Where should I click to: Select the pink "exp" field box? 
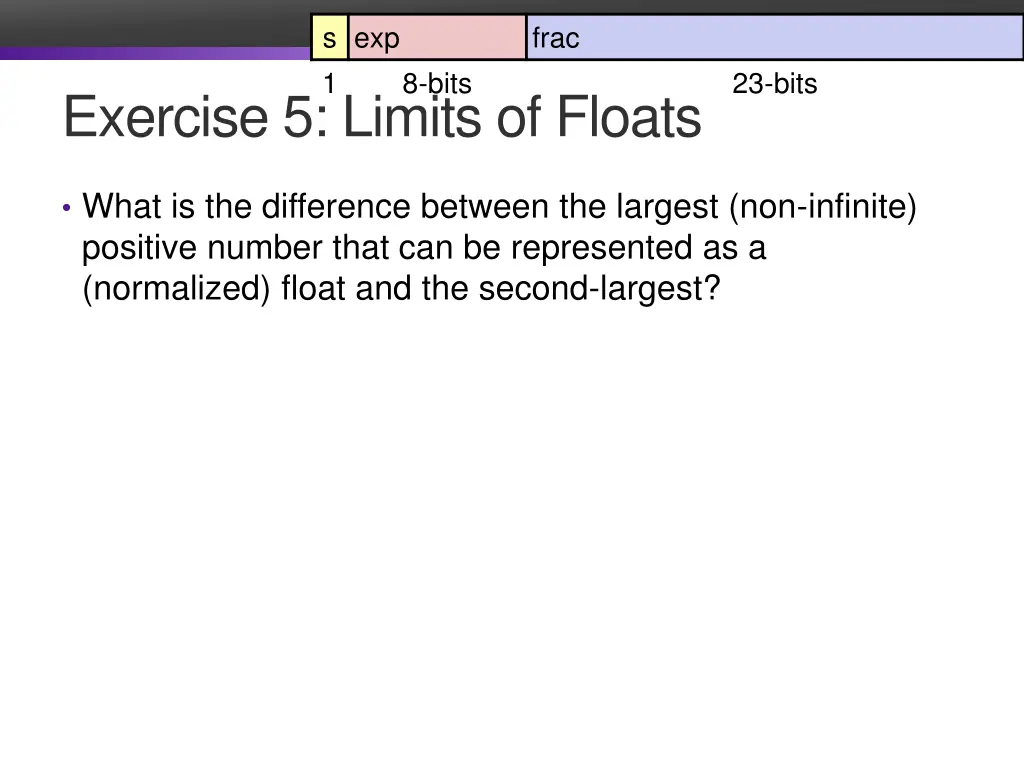438,38
